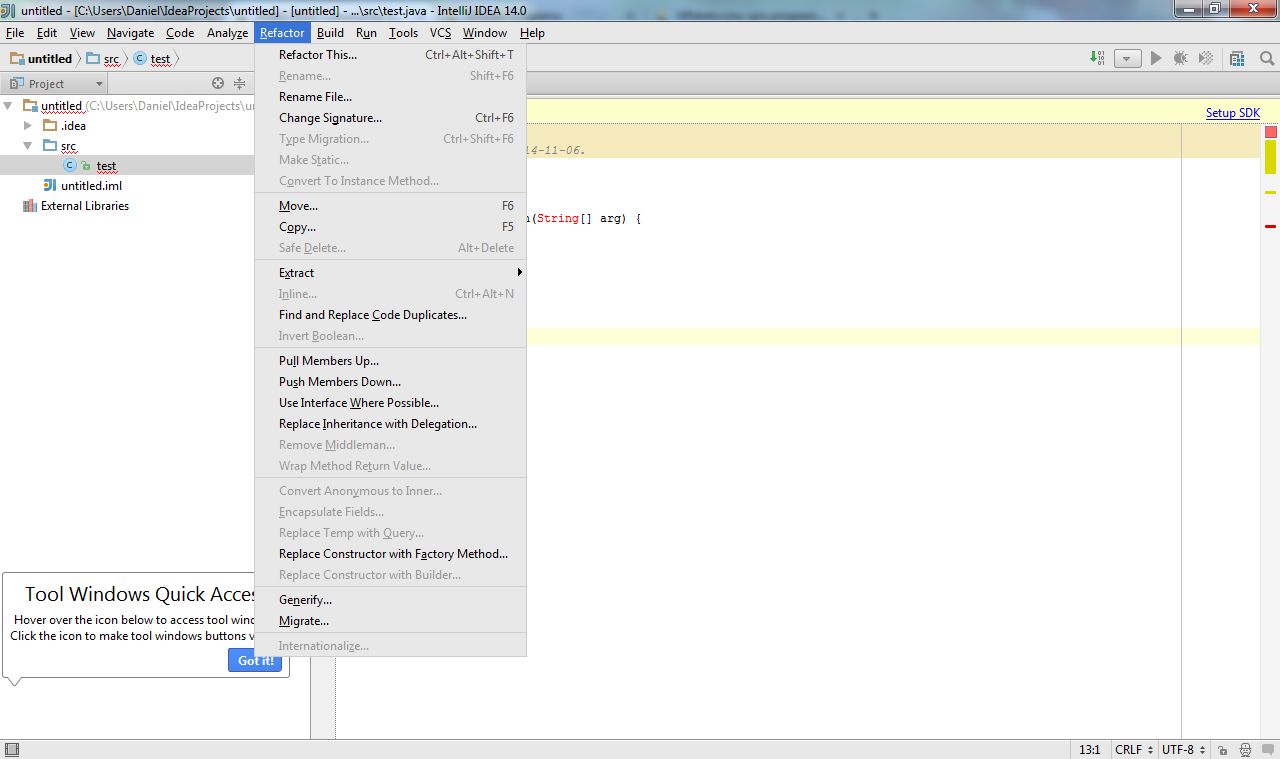Click the Run with Coverage icon
This screenshot has height=759, width=1280.
click(1206, 59)
